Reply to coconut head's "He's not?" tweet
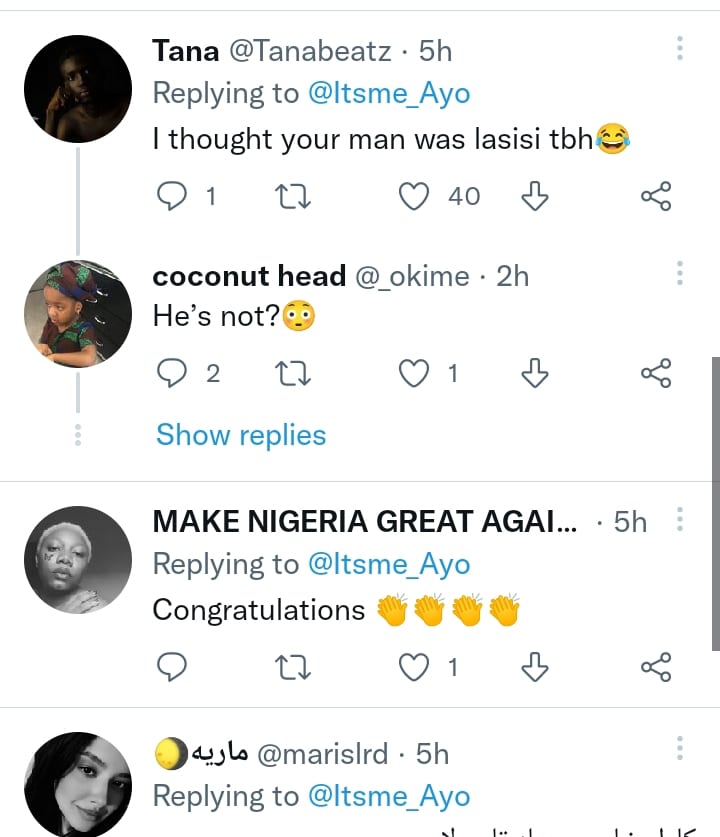 174,374
